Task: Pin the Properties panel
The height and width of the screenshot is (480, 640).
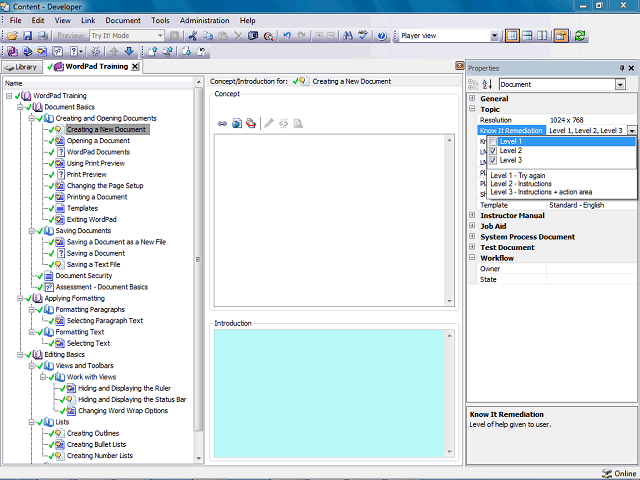Action: (622, 68)
